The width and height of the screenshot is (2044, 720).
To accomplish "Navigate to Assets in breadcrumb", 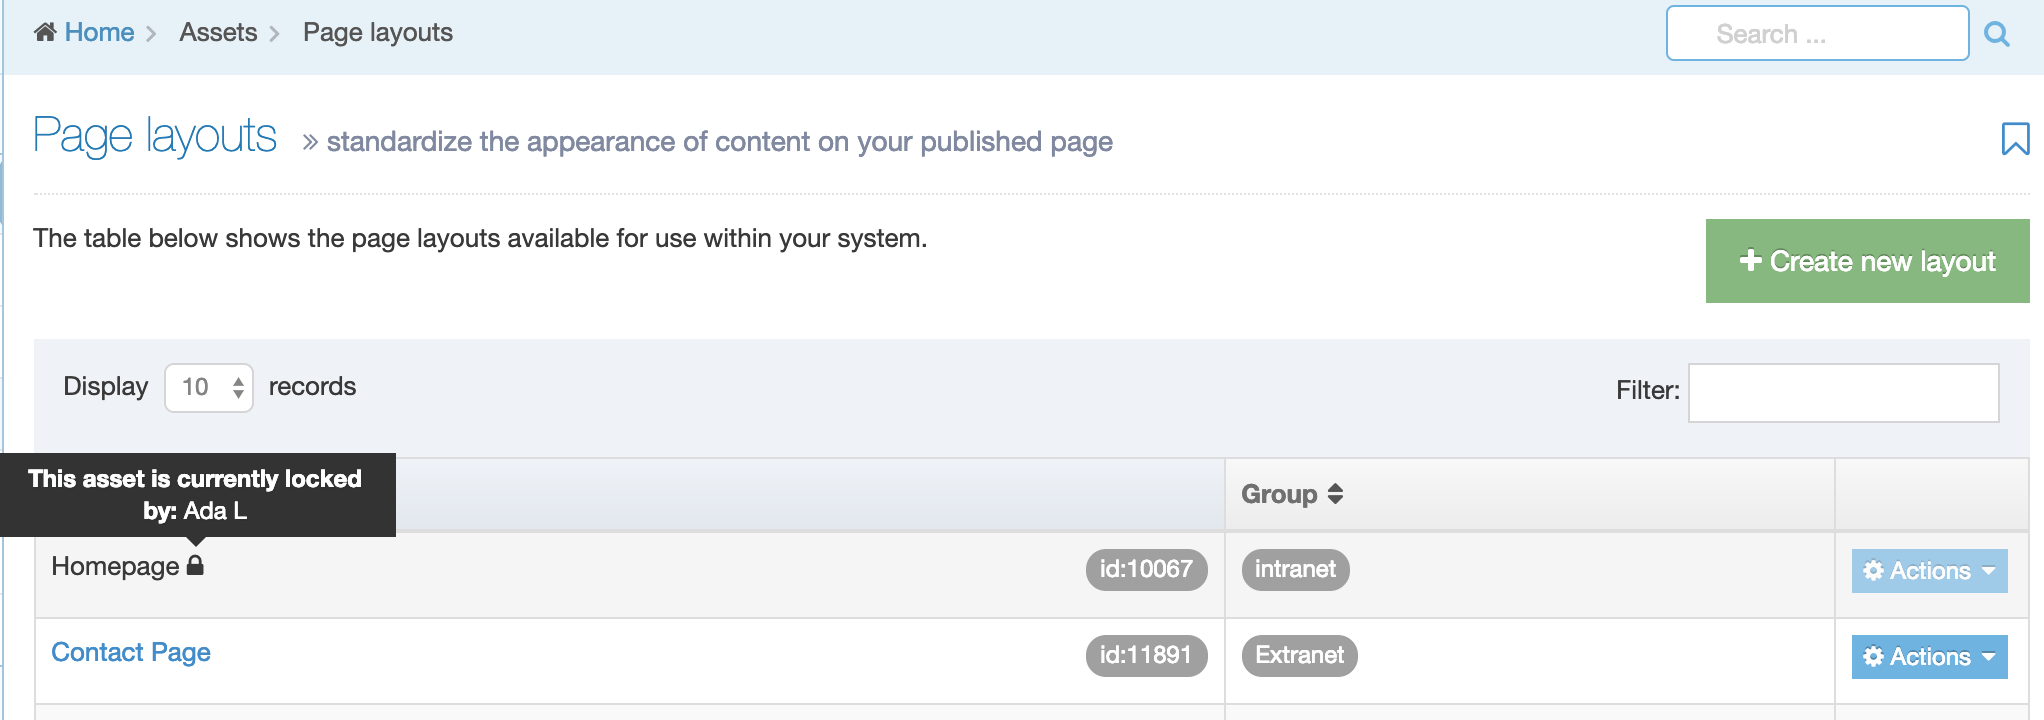I will coord(218,33).
